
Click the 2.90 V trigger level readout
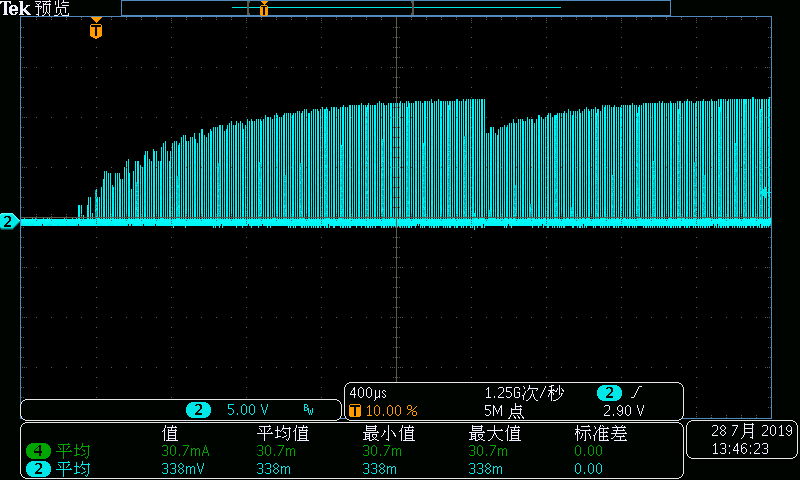coord(623,411)
